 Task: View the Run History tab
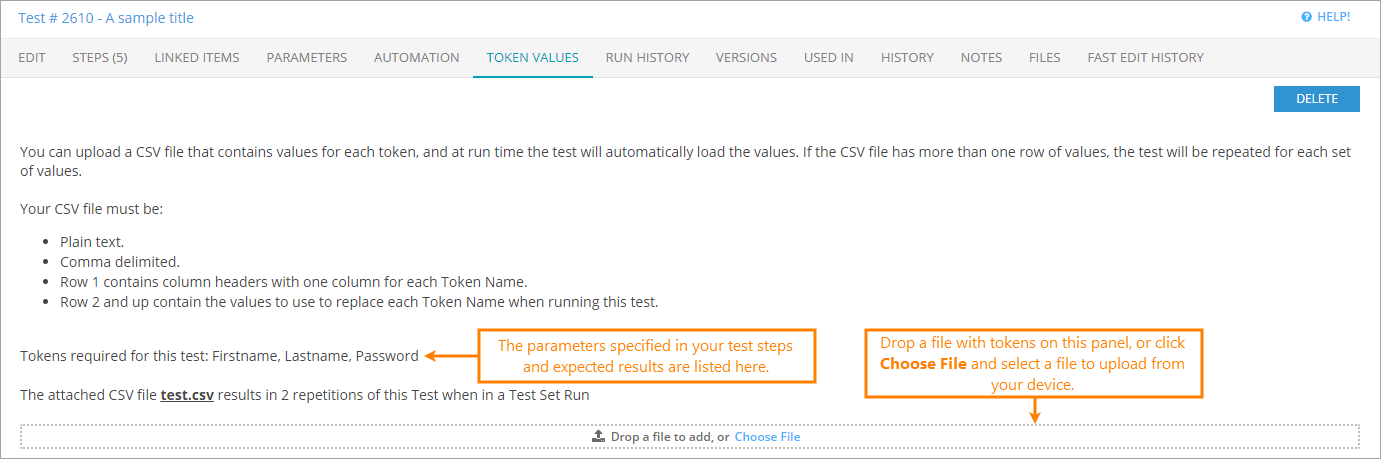click(648, 58)
